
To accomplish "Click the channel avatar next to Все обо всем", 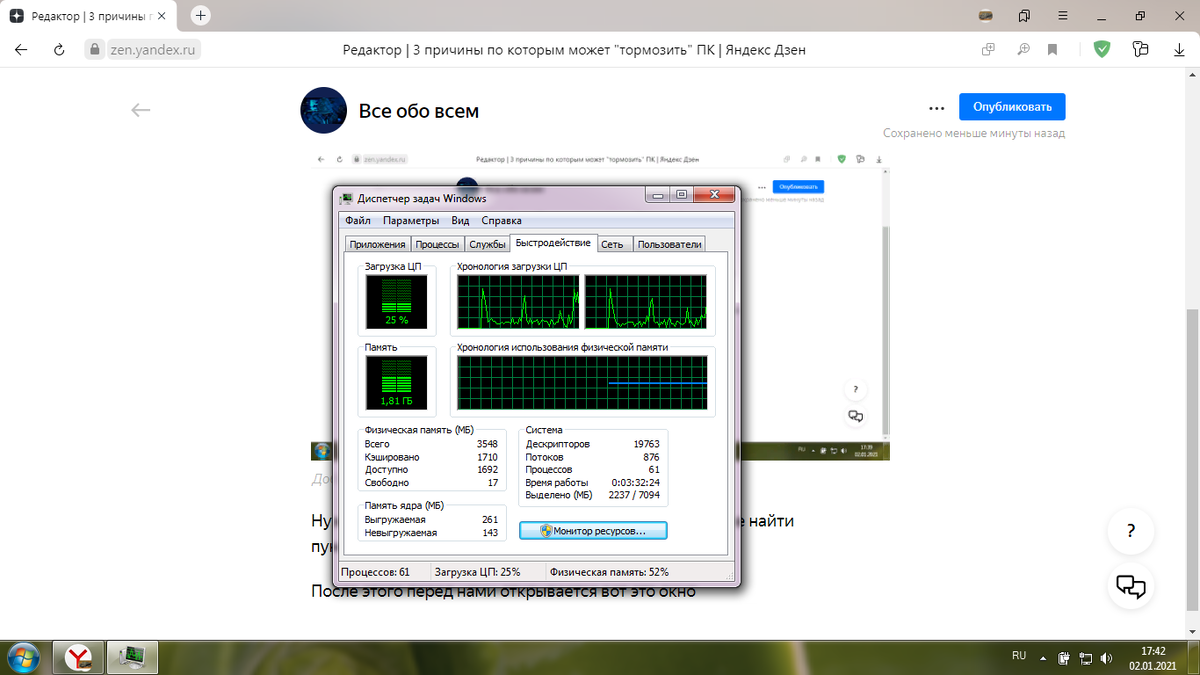I will point(324,110).
